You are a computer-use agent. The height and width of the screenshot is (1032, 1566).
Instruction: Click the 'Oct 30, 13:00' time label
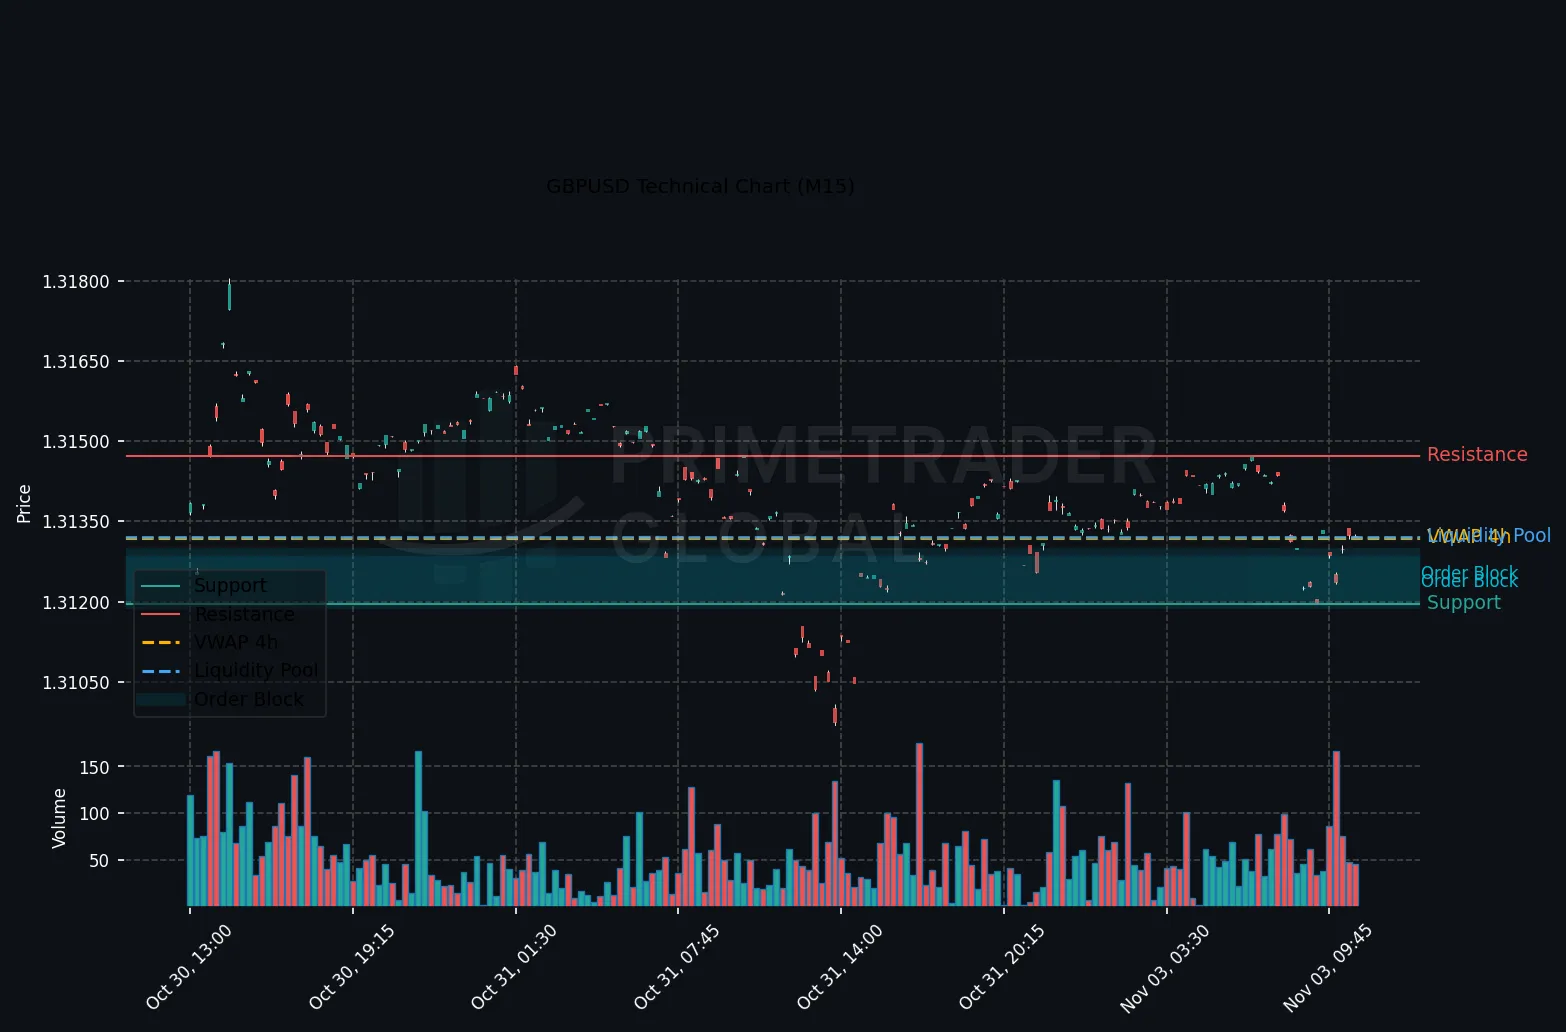(189, 967)
